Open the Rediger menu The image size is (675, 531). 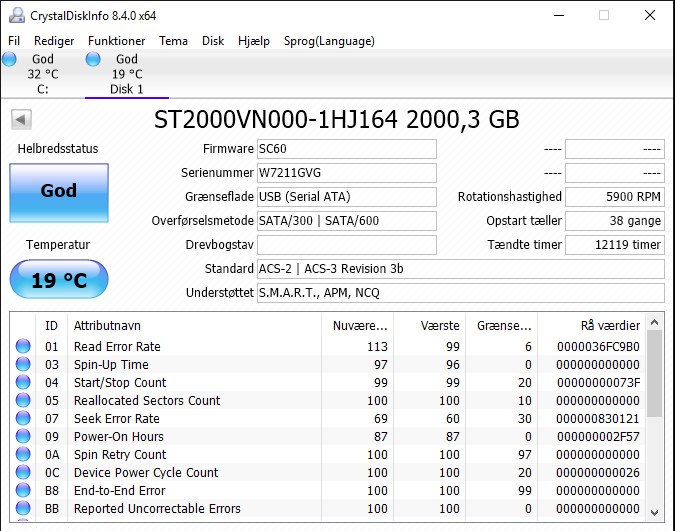pos(54,41)
